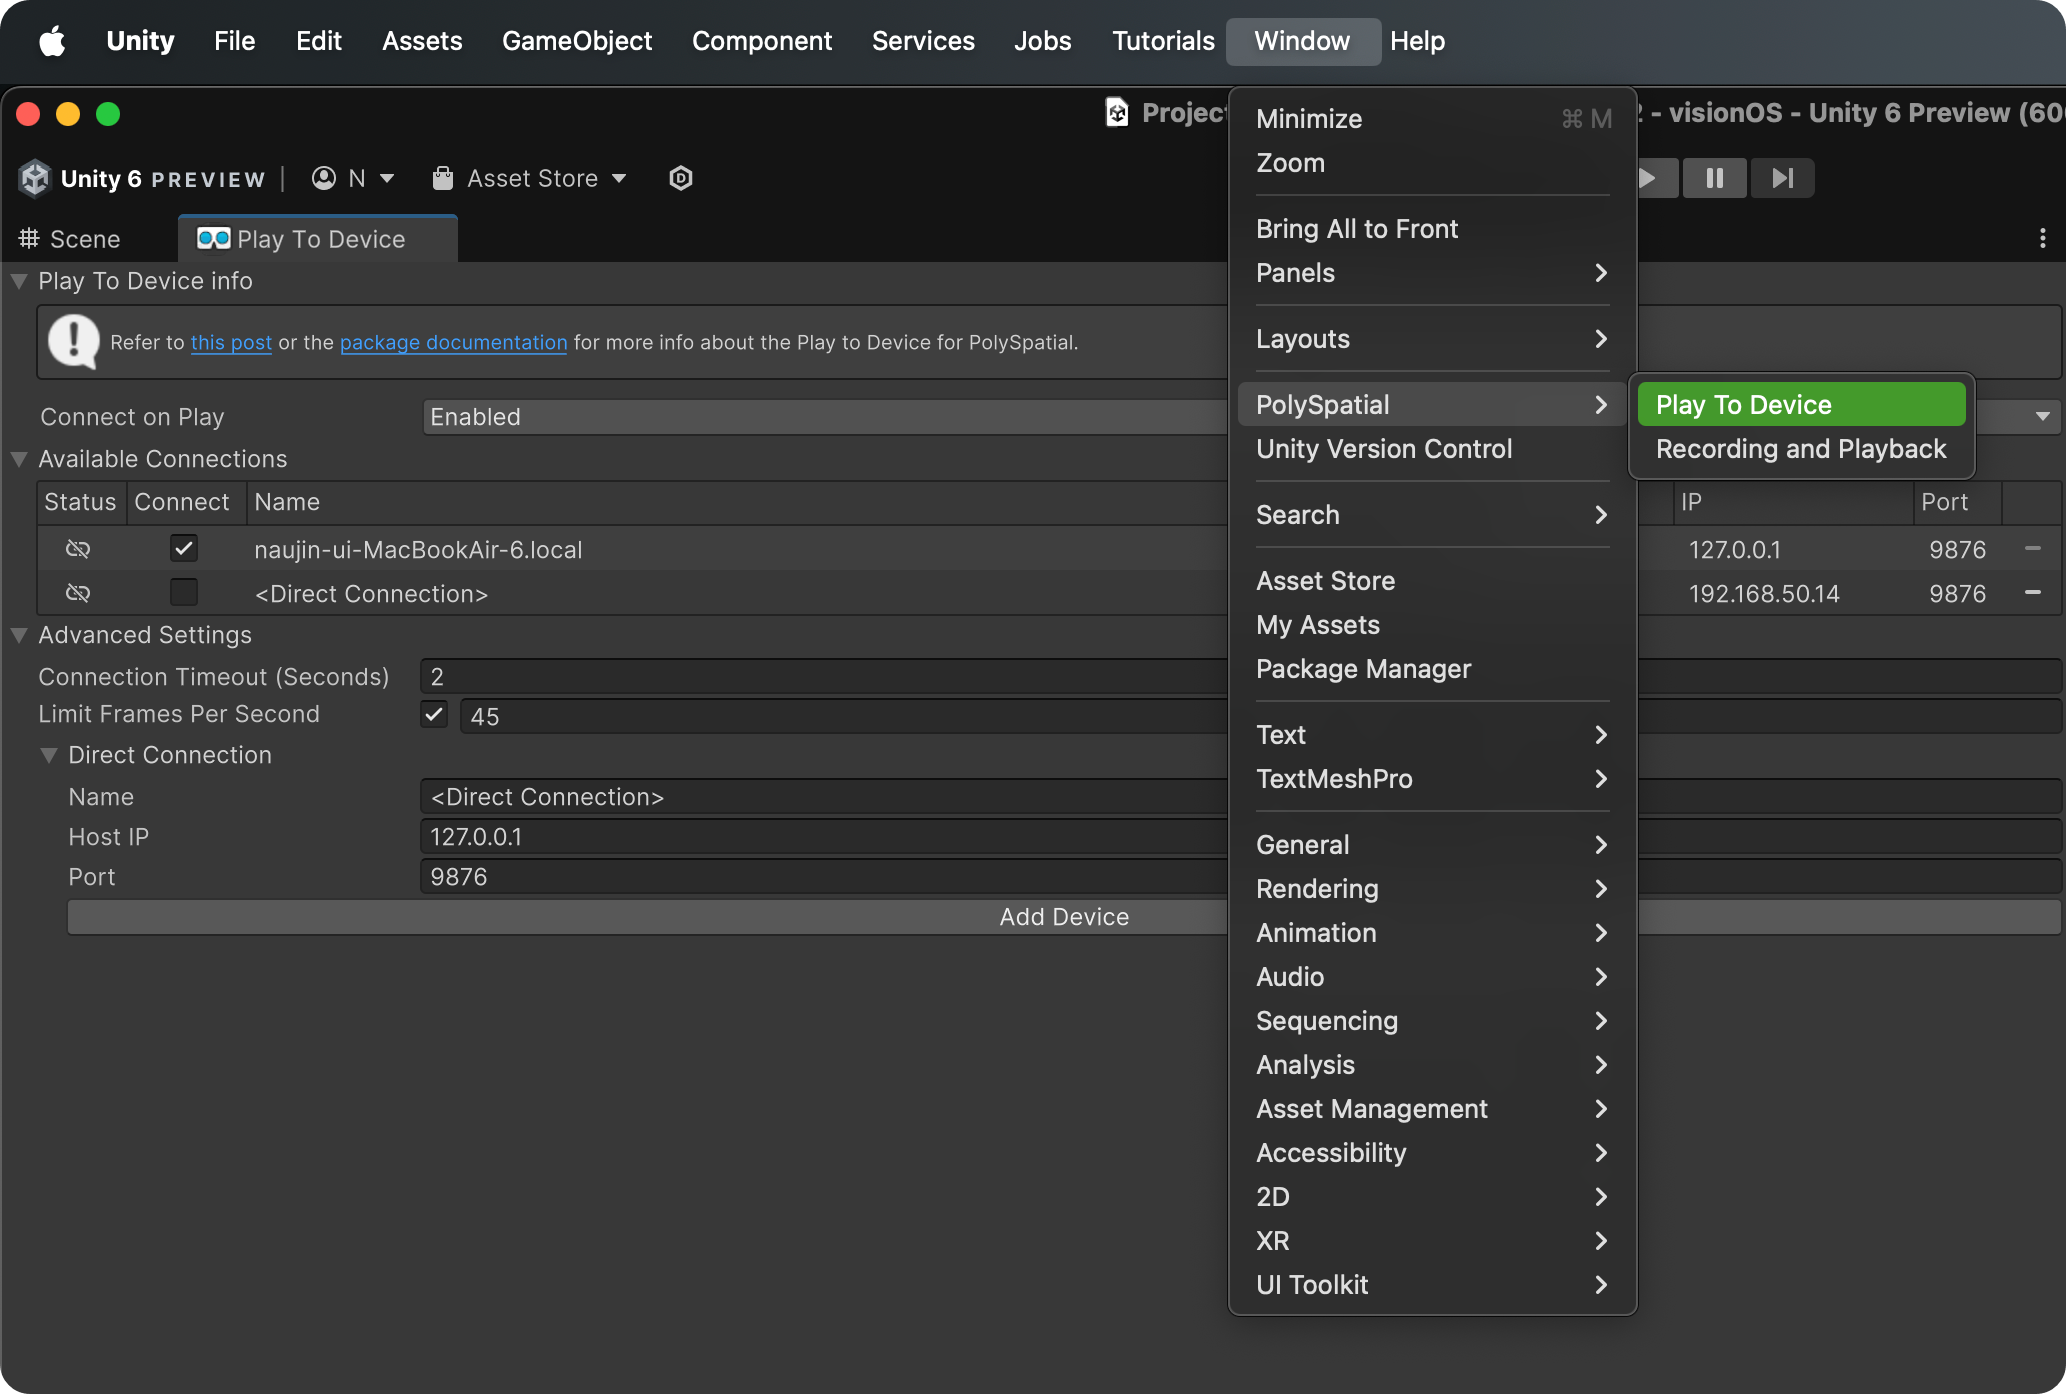Click the Apple menu icon
Screen dimensions: 2066x1394
click(x=52, y=41)
